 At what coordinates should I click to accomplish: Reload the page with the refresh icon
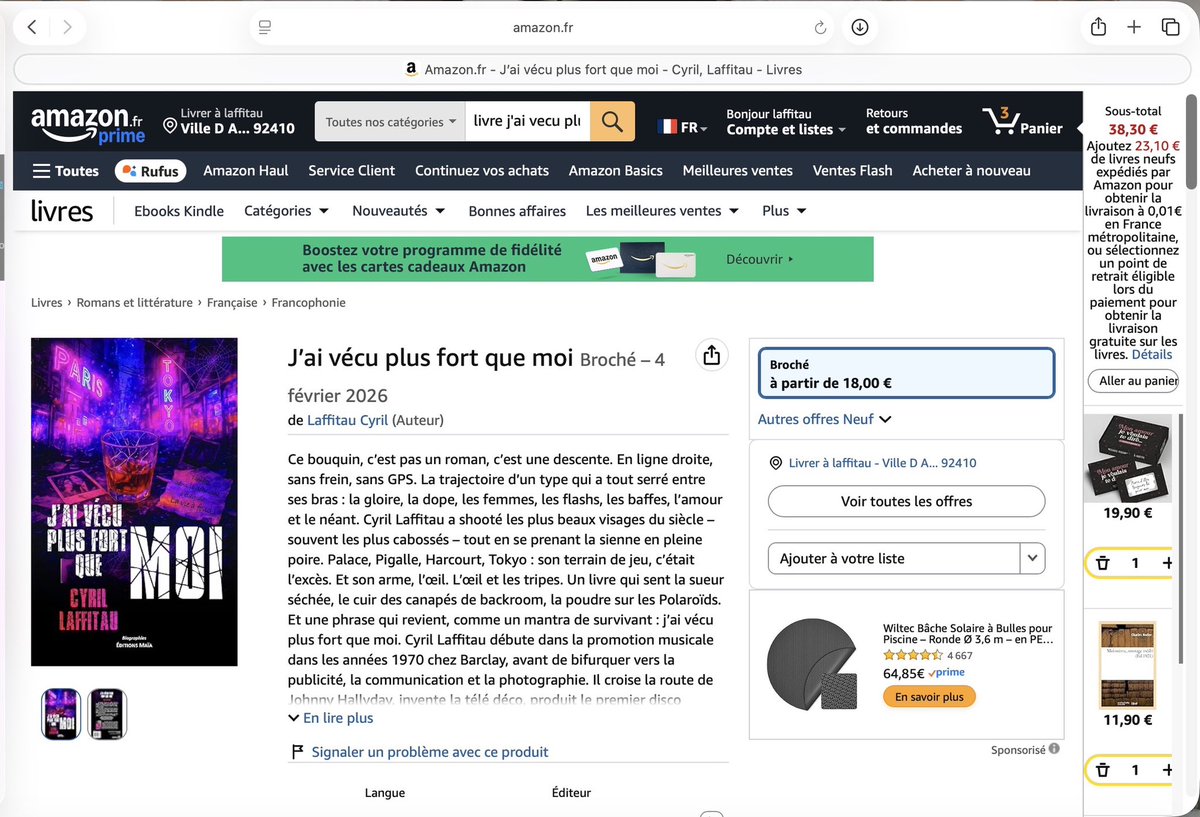[x=820, y=28]
